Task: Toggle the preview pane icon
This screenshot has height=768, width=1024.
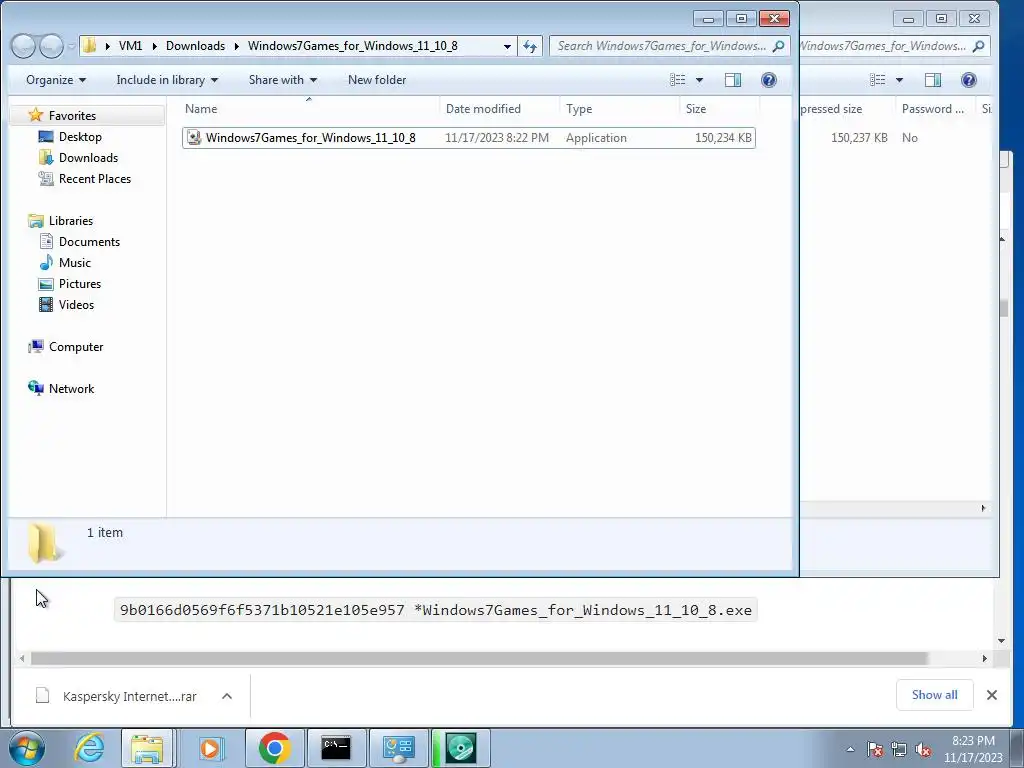Action: (733, 80)
